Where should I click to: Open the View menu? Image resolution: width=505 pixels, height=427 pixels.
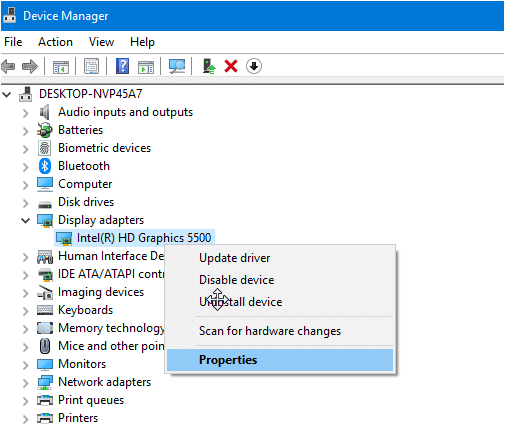pos(101,42)
